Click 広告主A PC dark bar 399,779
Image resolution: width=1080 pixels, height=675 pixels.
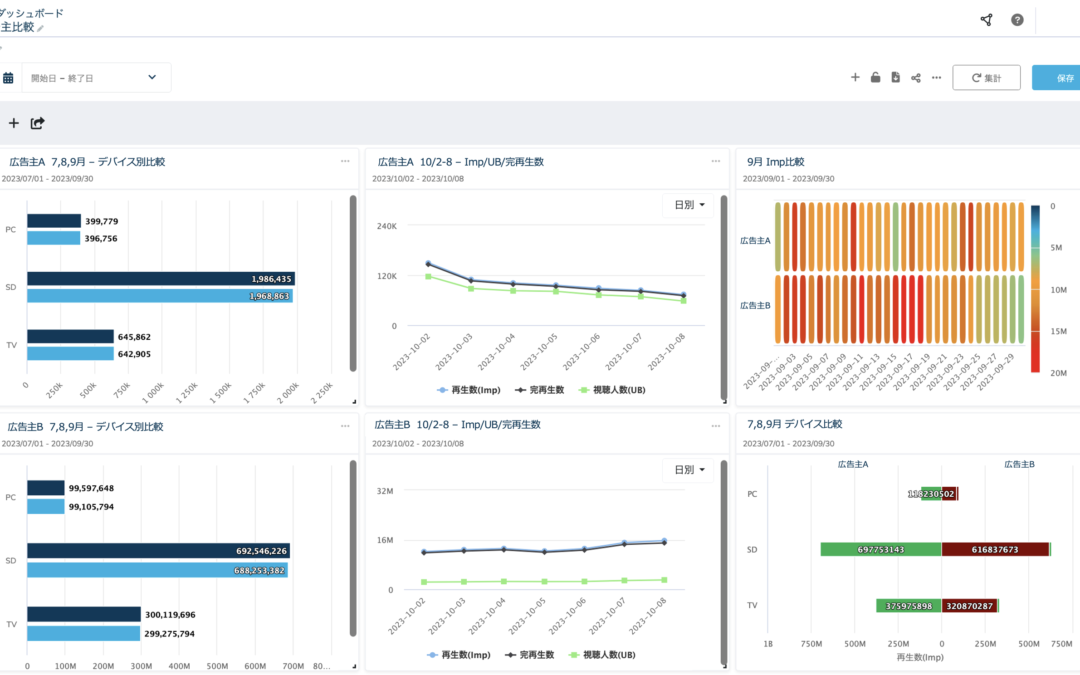[54, 220]
